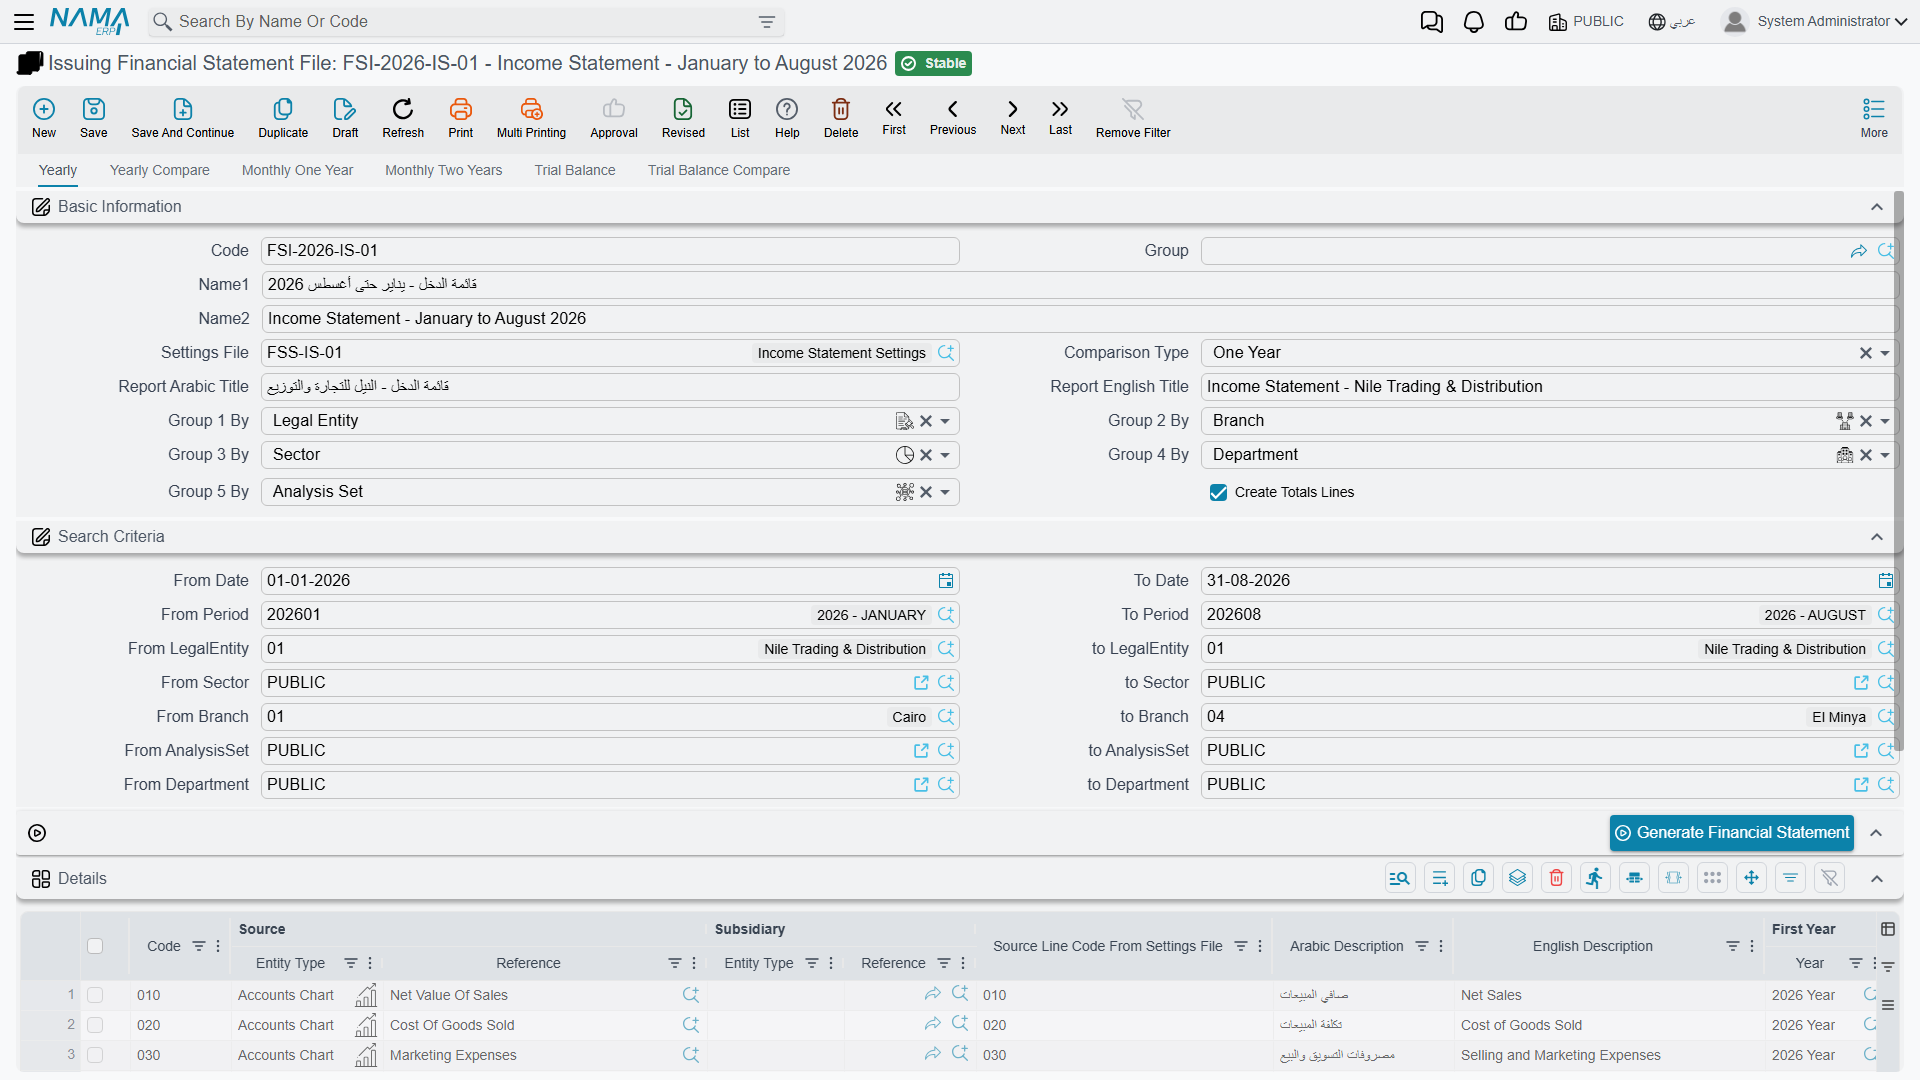
Task: Open System Administrator user menu
Action: click(1815, 21)
